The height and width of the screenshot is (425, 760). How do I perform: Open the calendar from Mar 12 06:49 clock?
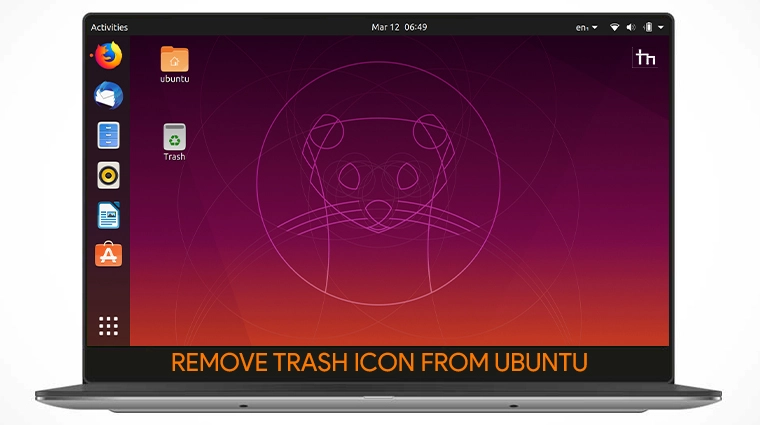tap(399, 27)
